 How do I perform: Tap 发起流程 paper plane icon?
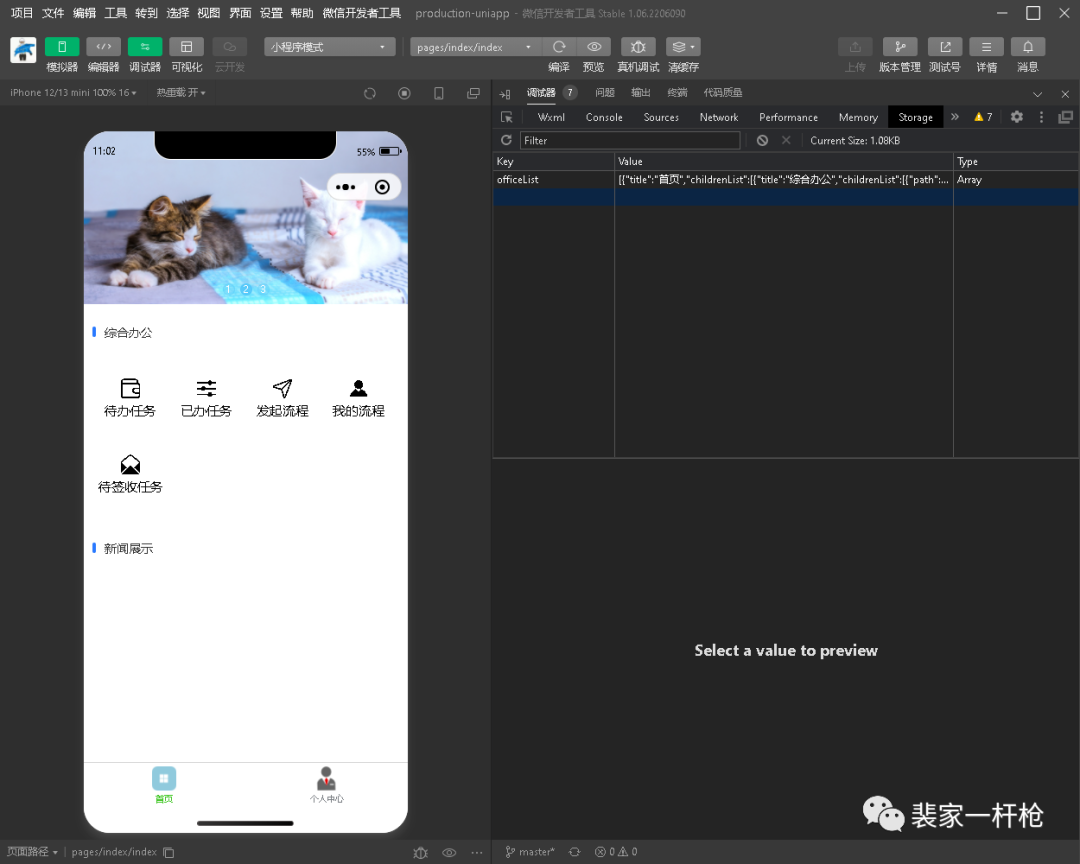282,388
